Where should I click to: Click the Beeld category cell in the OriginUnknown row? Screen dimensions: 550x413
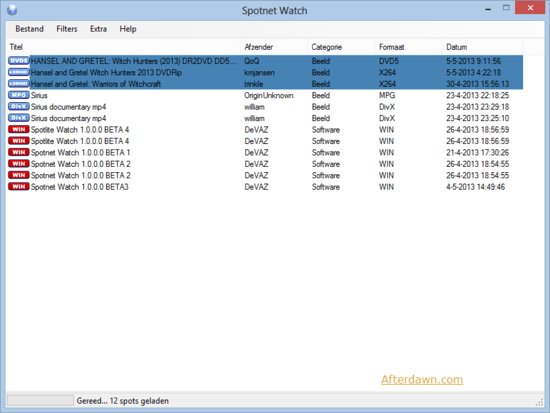click(321, 95)
